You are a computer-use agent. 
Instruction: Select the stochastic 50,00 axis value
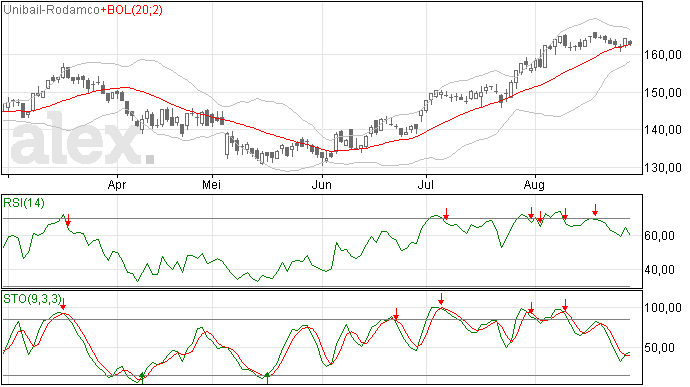pos(659,348)
